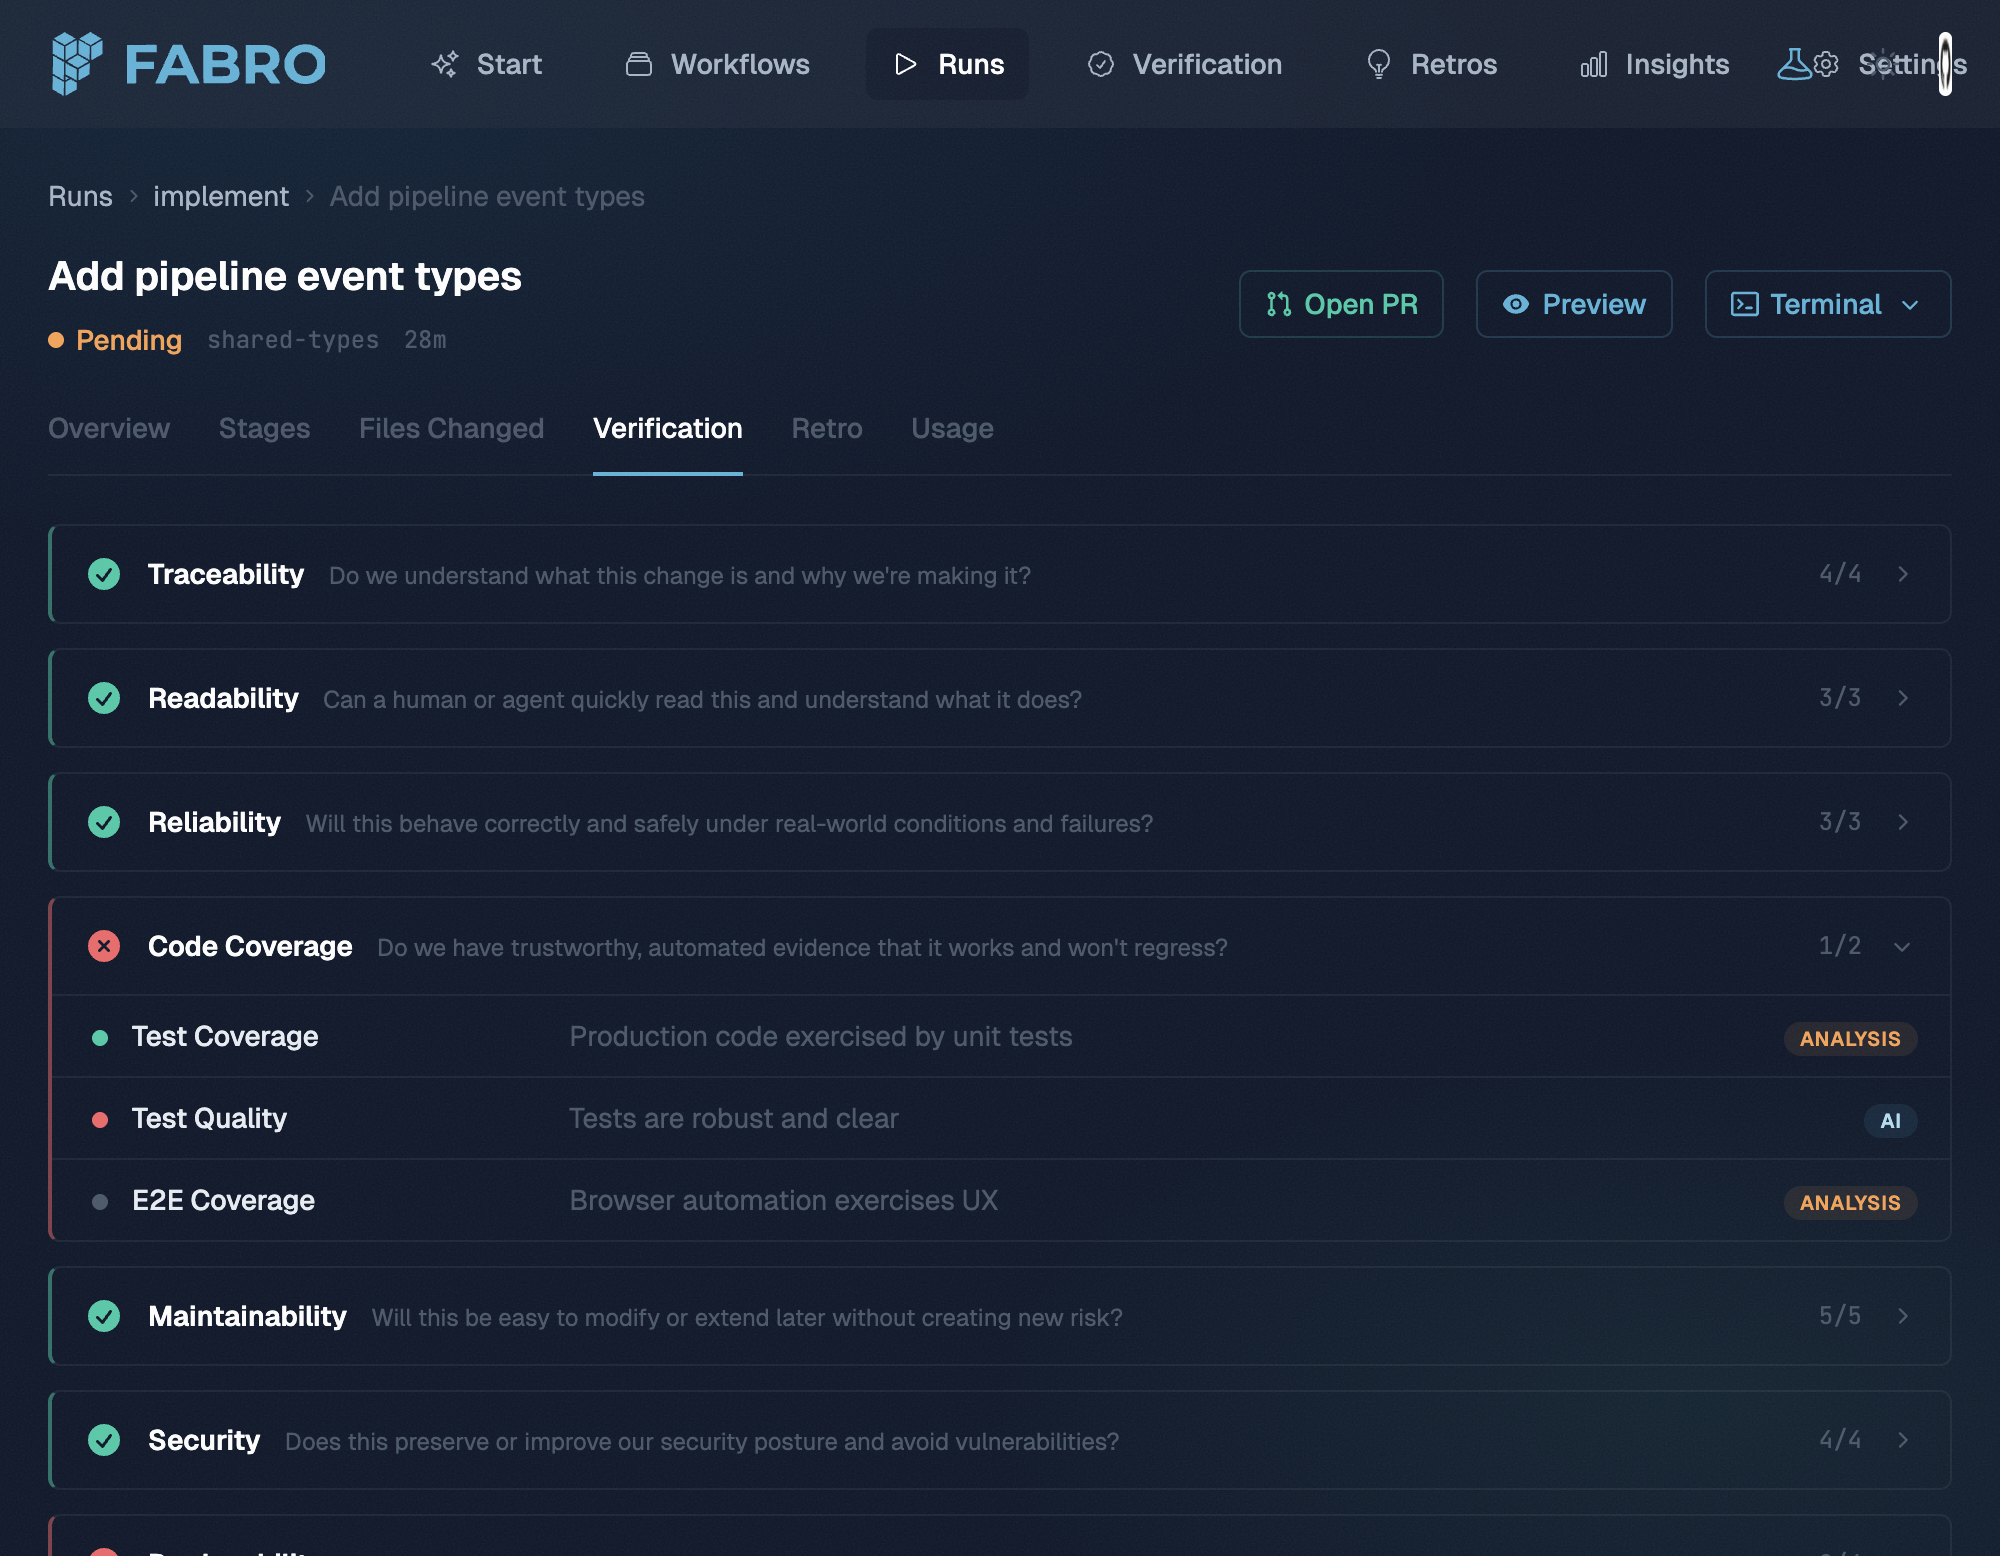
Task: Click the Open PR button
Action: click(1341, 304)
